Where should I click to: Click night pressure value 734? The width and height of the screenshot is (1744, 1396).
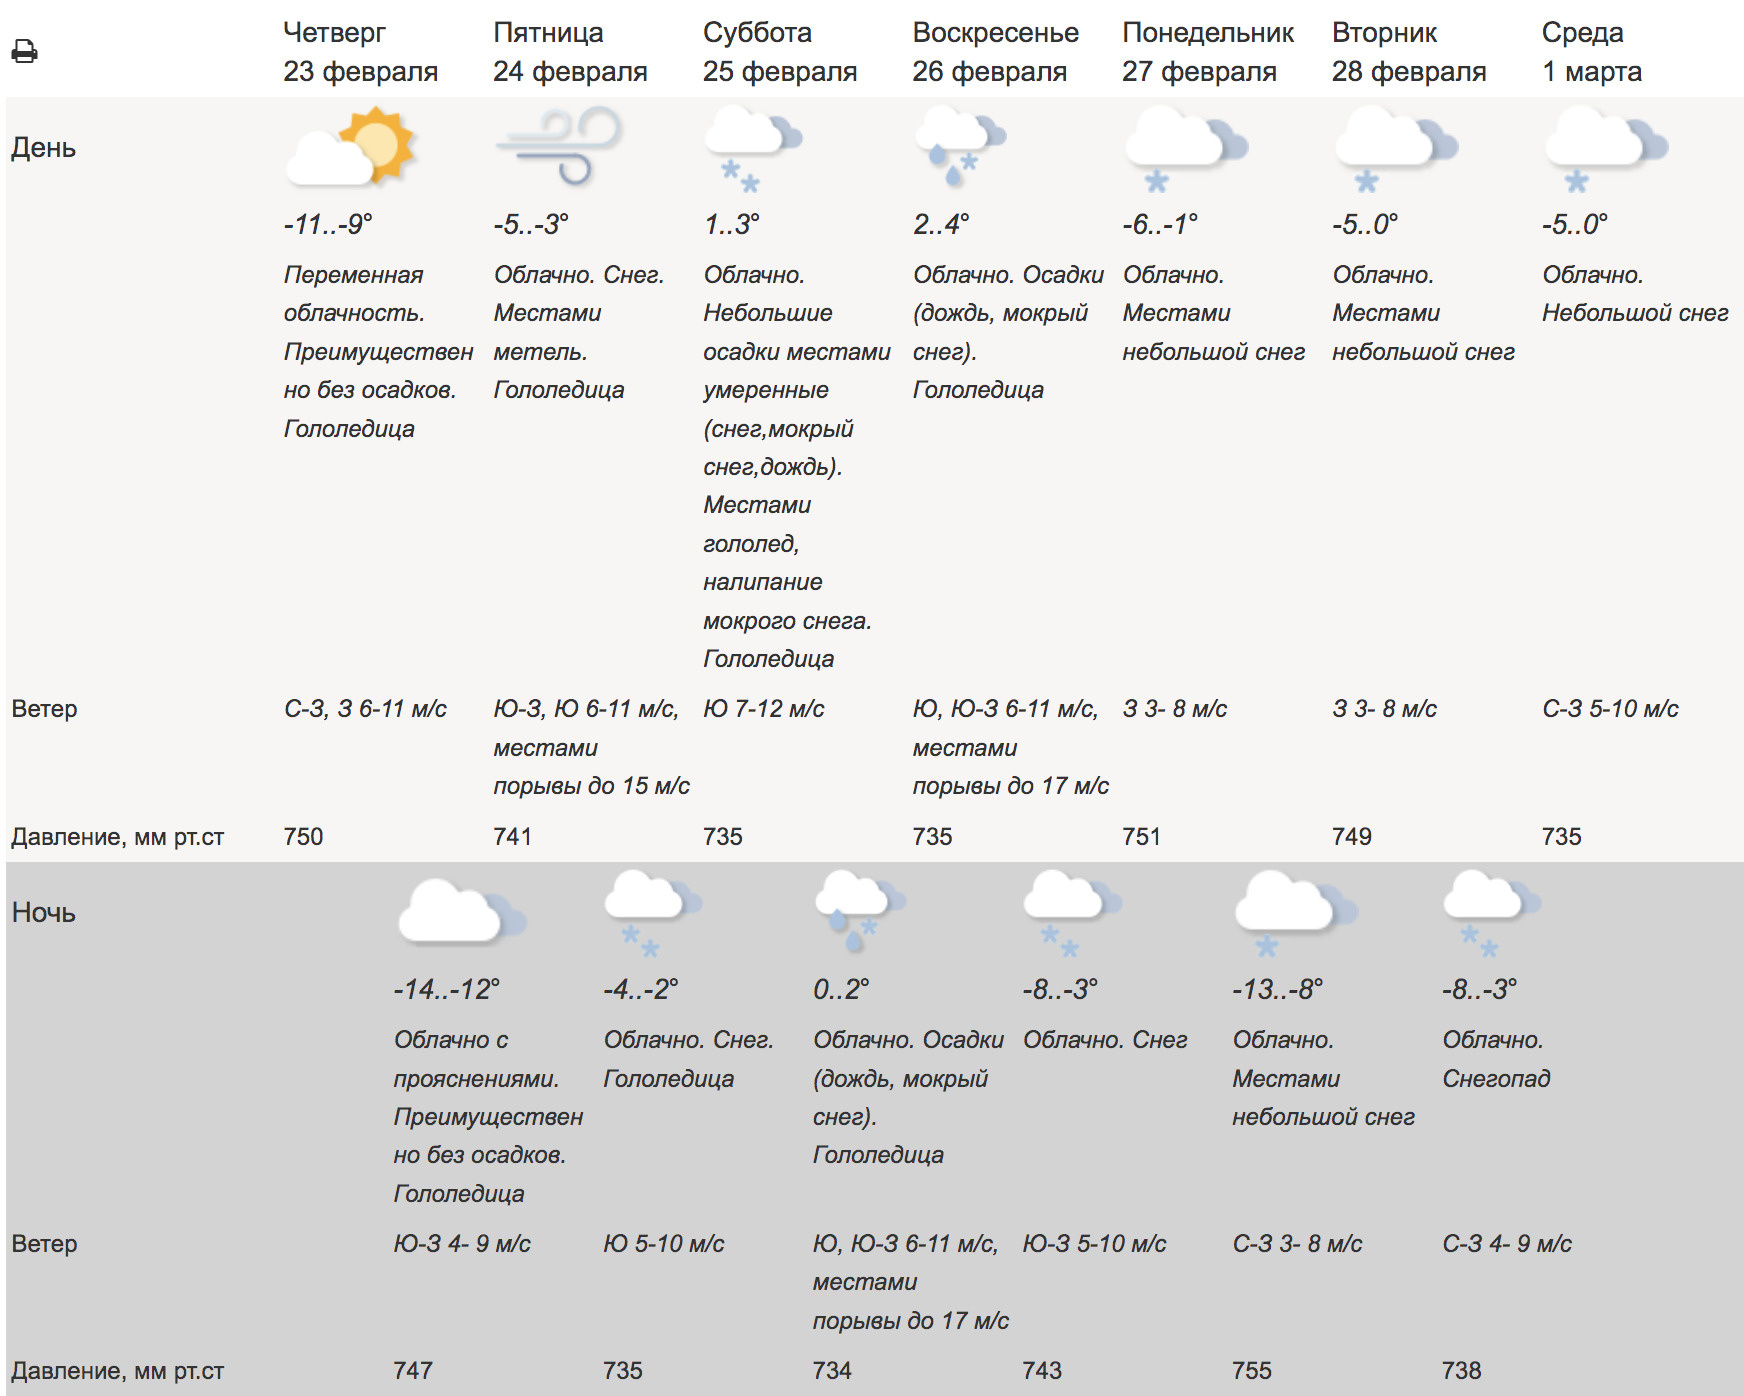832,1371
